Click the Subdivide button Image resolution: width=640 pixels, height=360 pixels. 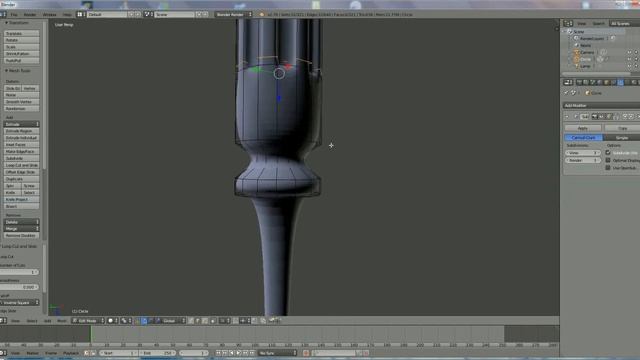(21, 158)
